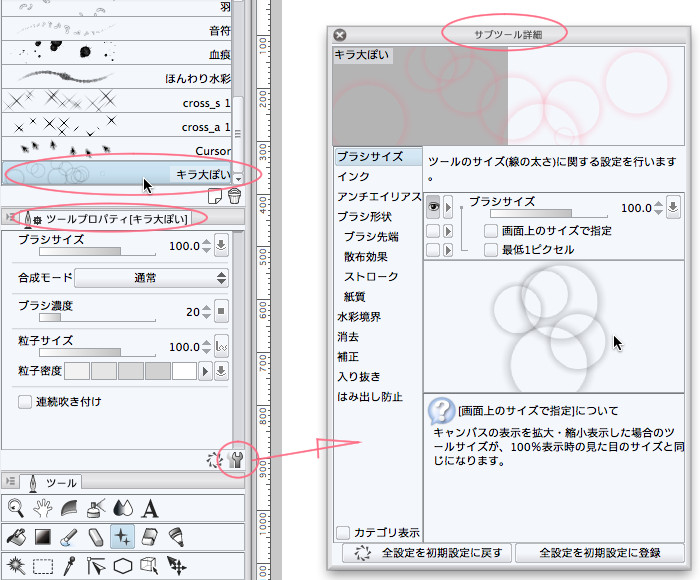The image size is (700, 580).
Task: Click 全設定を初期設定に戻す button
Action: pyautogui.click(x=428, y=552)
